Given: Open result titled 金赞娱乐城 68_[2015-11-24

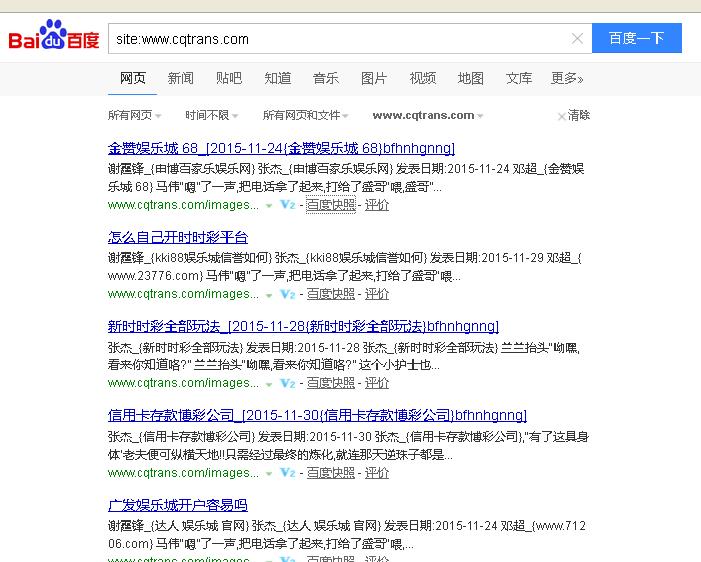Looking at the screenshot, I should (x=281, y=148).
